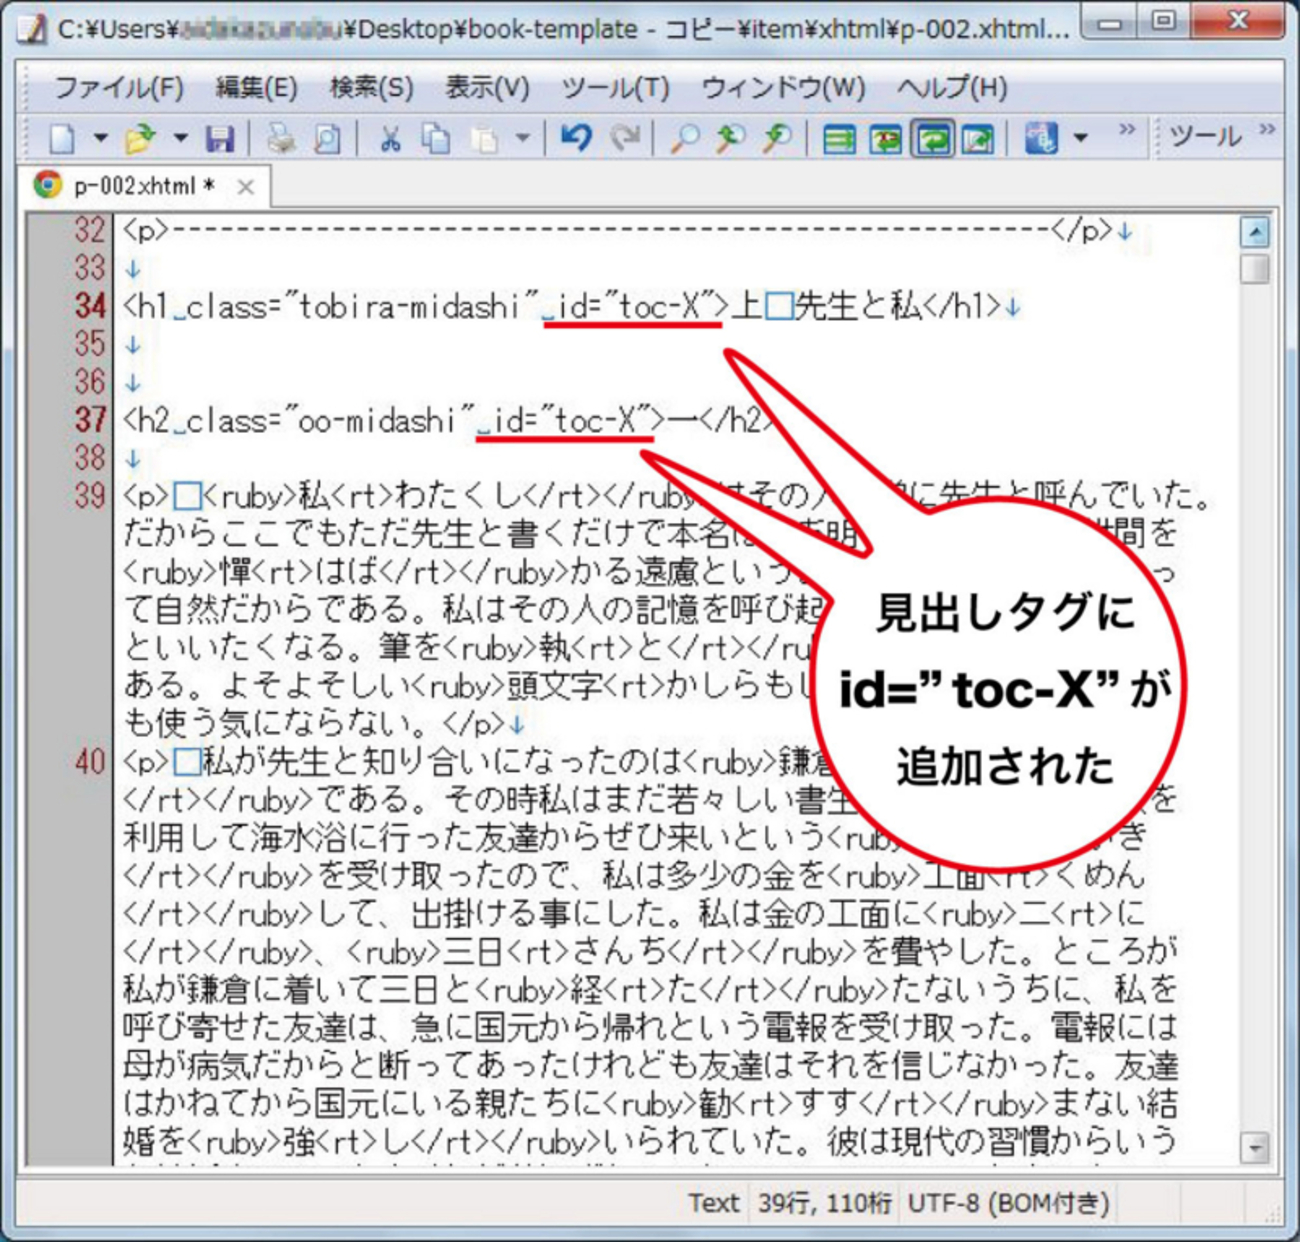Toggle the rightmost wrap mode button
1300x1242 pixels.
[977, 138]
